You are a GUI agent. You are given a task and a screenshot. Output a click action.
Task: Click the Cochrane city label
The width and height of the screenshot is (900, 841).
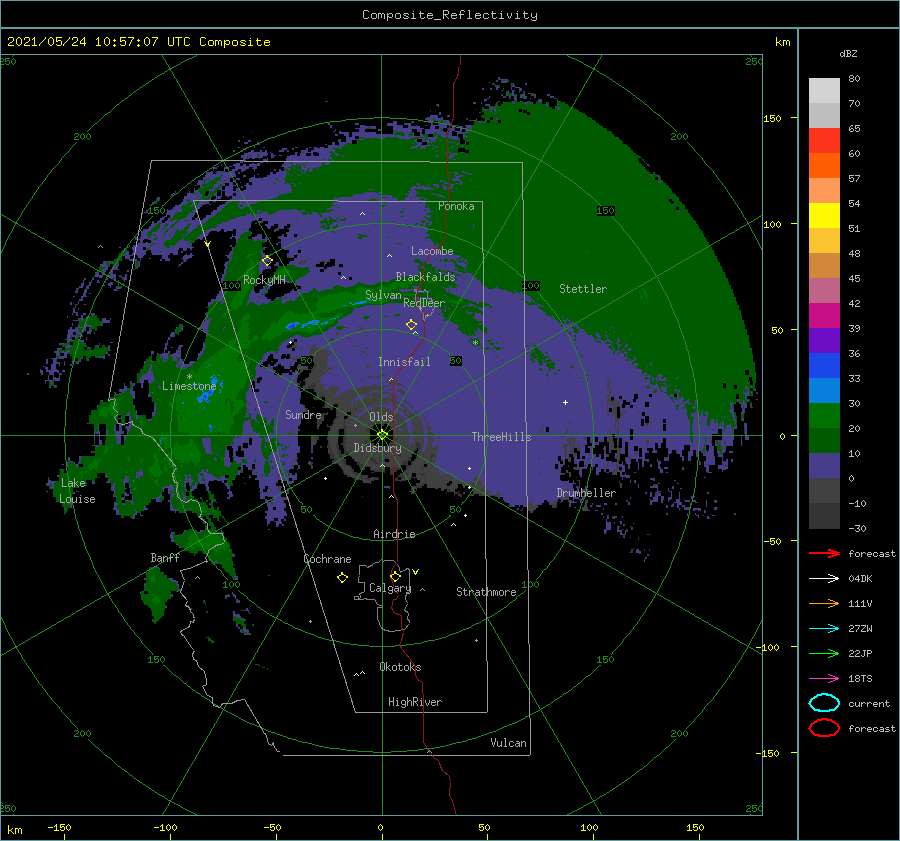[x=327, y=559]
